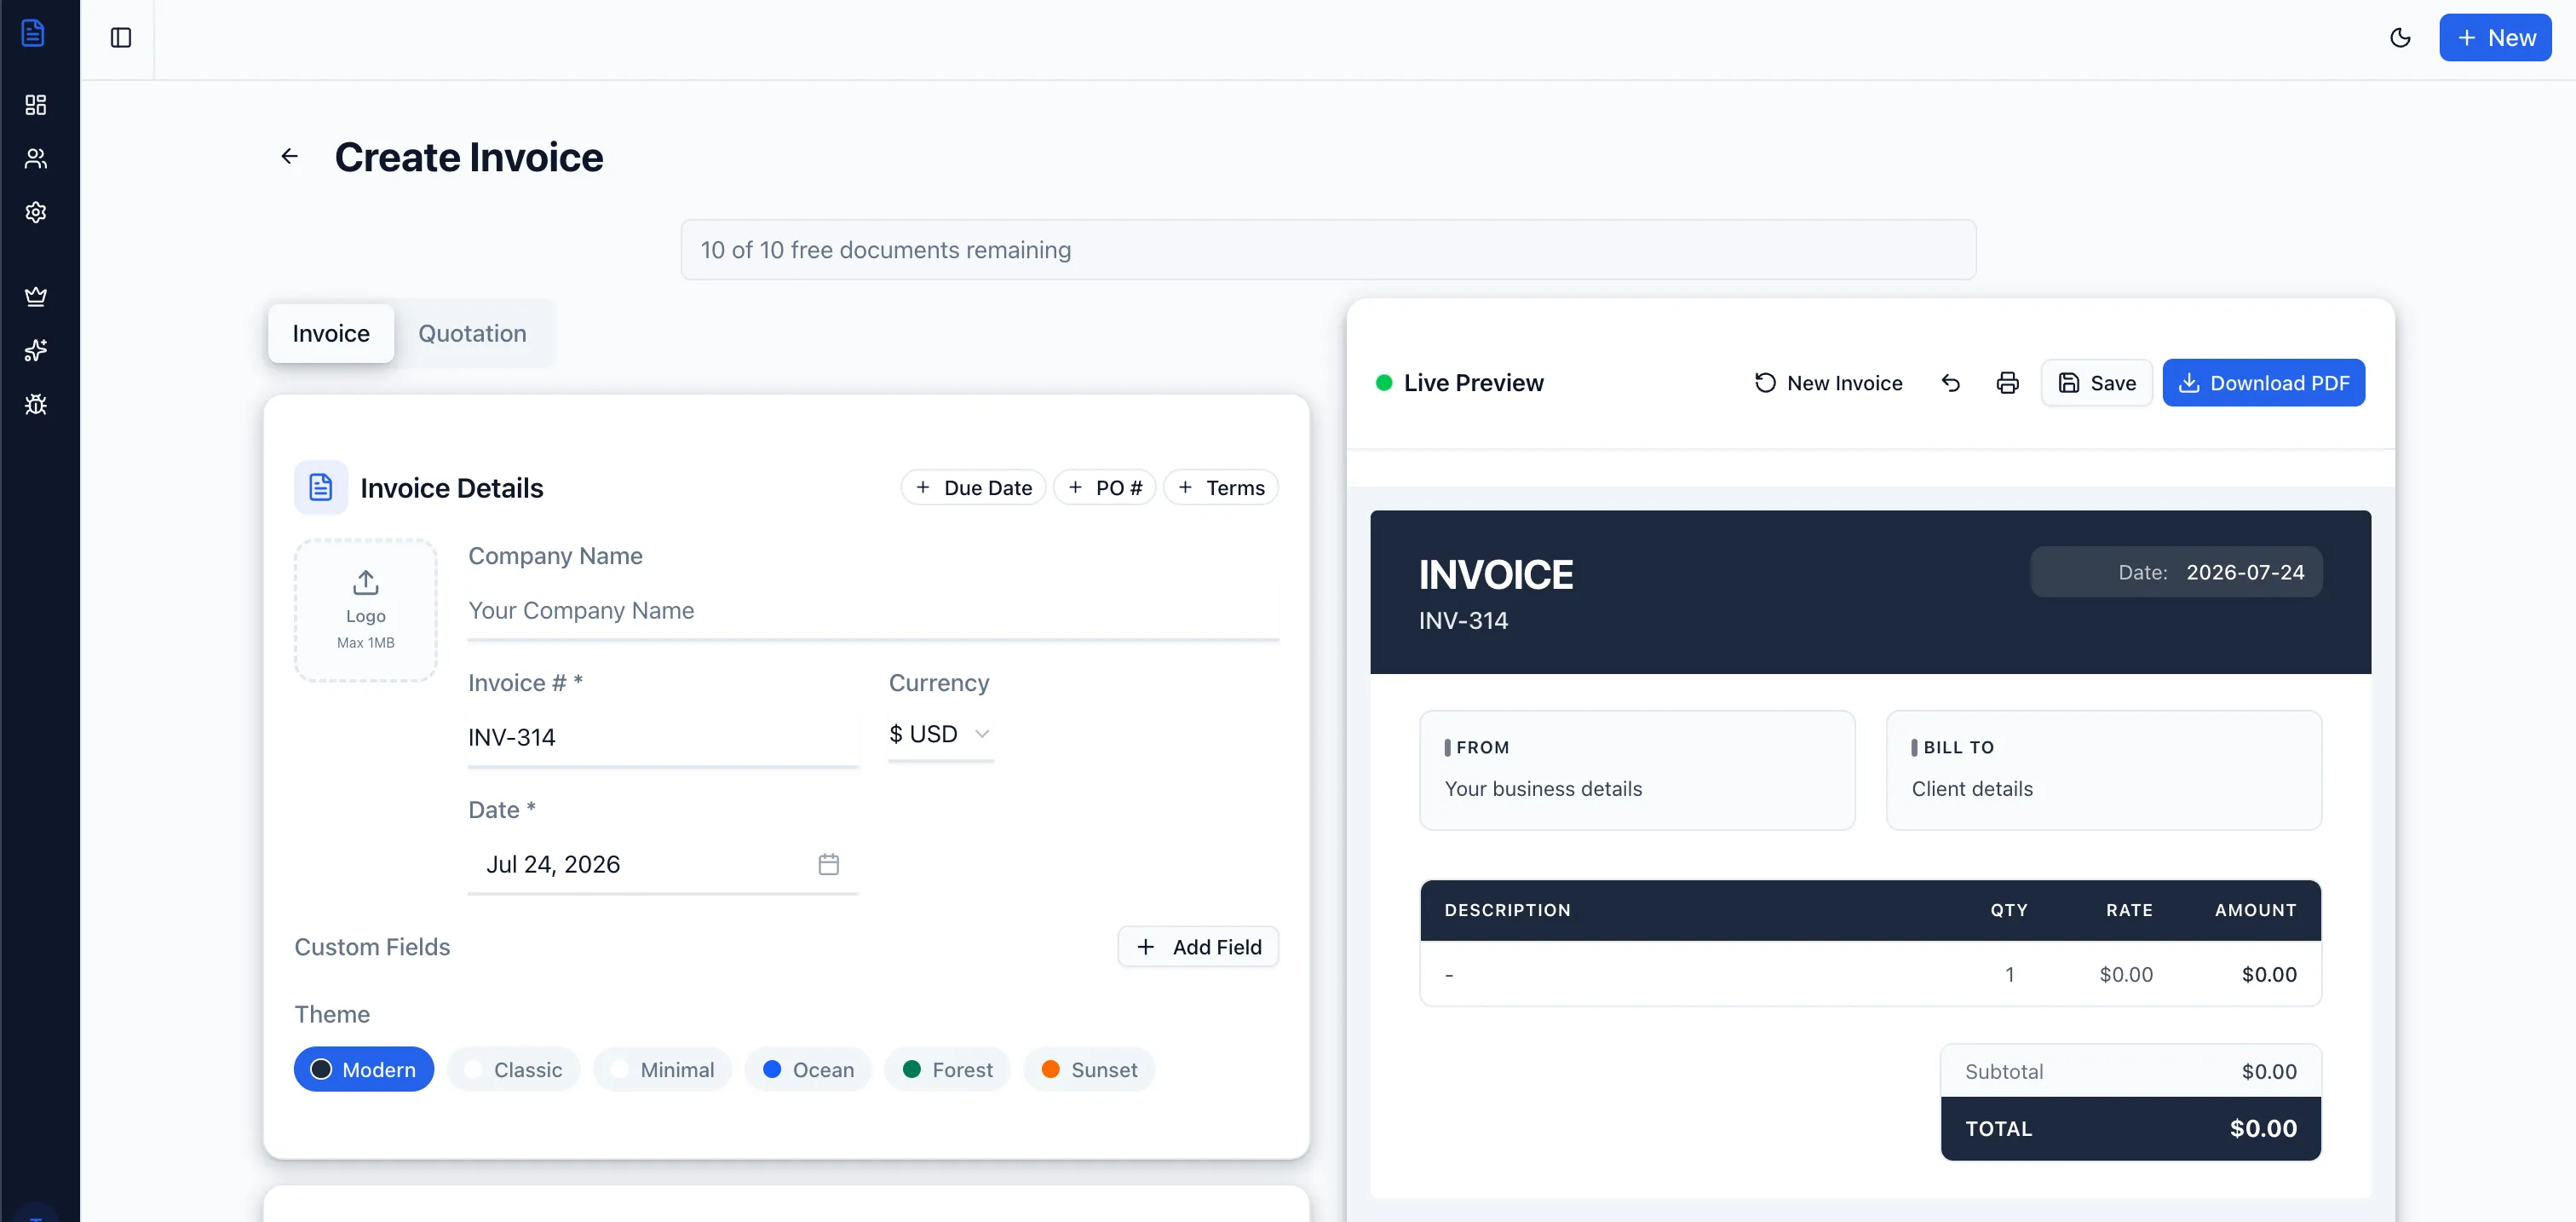Select the Modern theme

click(364, 1070)
